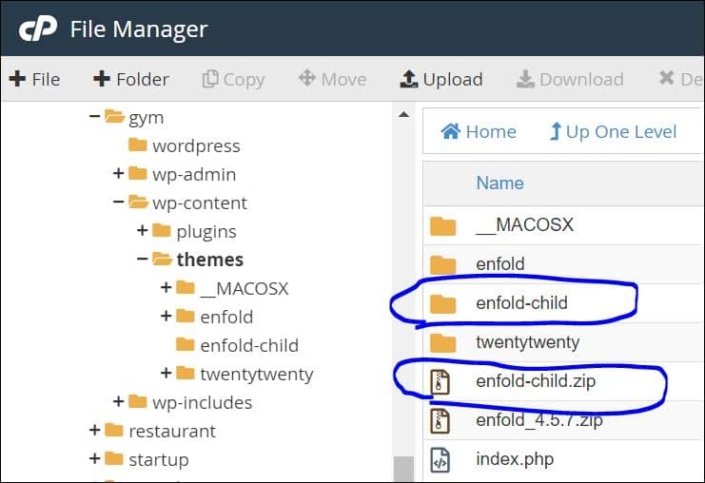Navigate Up One Level
Viewport: 705px width, 483px height.
click(612, 131)
